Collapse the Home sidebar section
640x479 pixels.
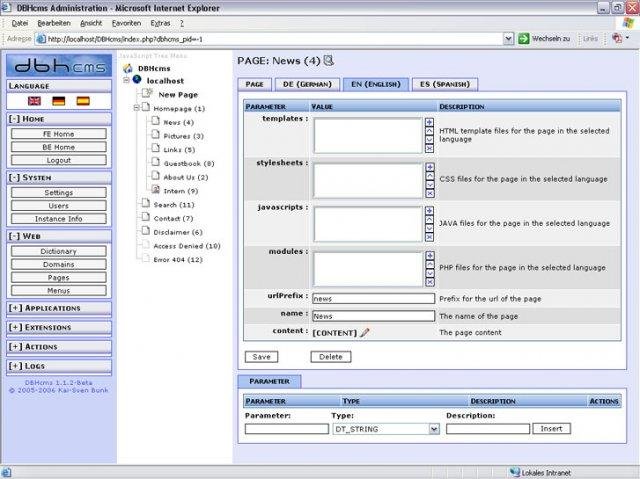tap(14, 119)
